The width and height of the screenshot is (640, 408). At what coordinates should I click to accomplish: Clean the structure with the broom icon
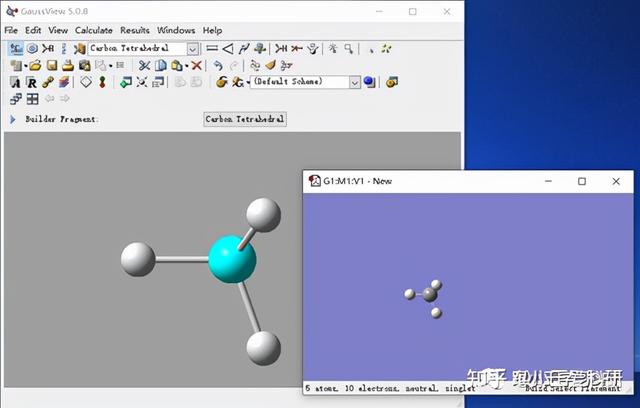[x=270, y=65]
